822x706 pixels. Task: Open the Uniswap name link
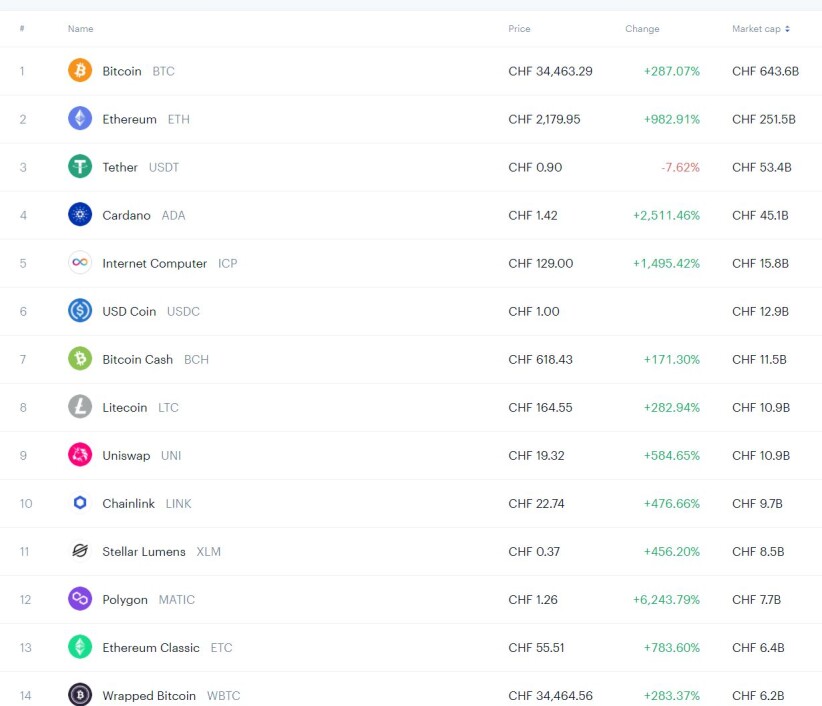pyautogui.click(x=126, y=455)
